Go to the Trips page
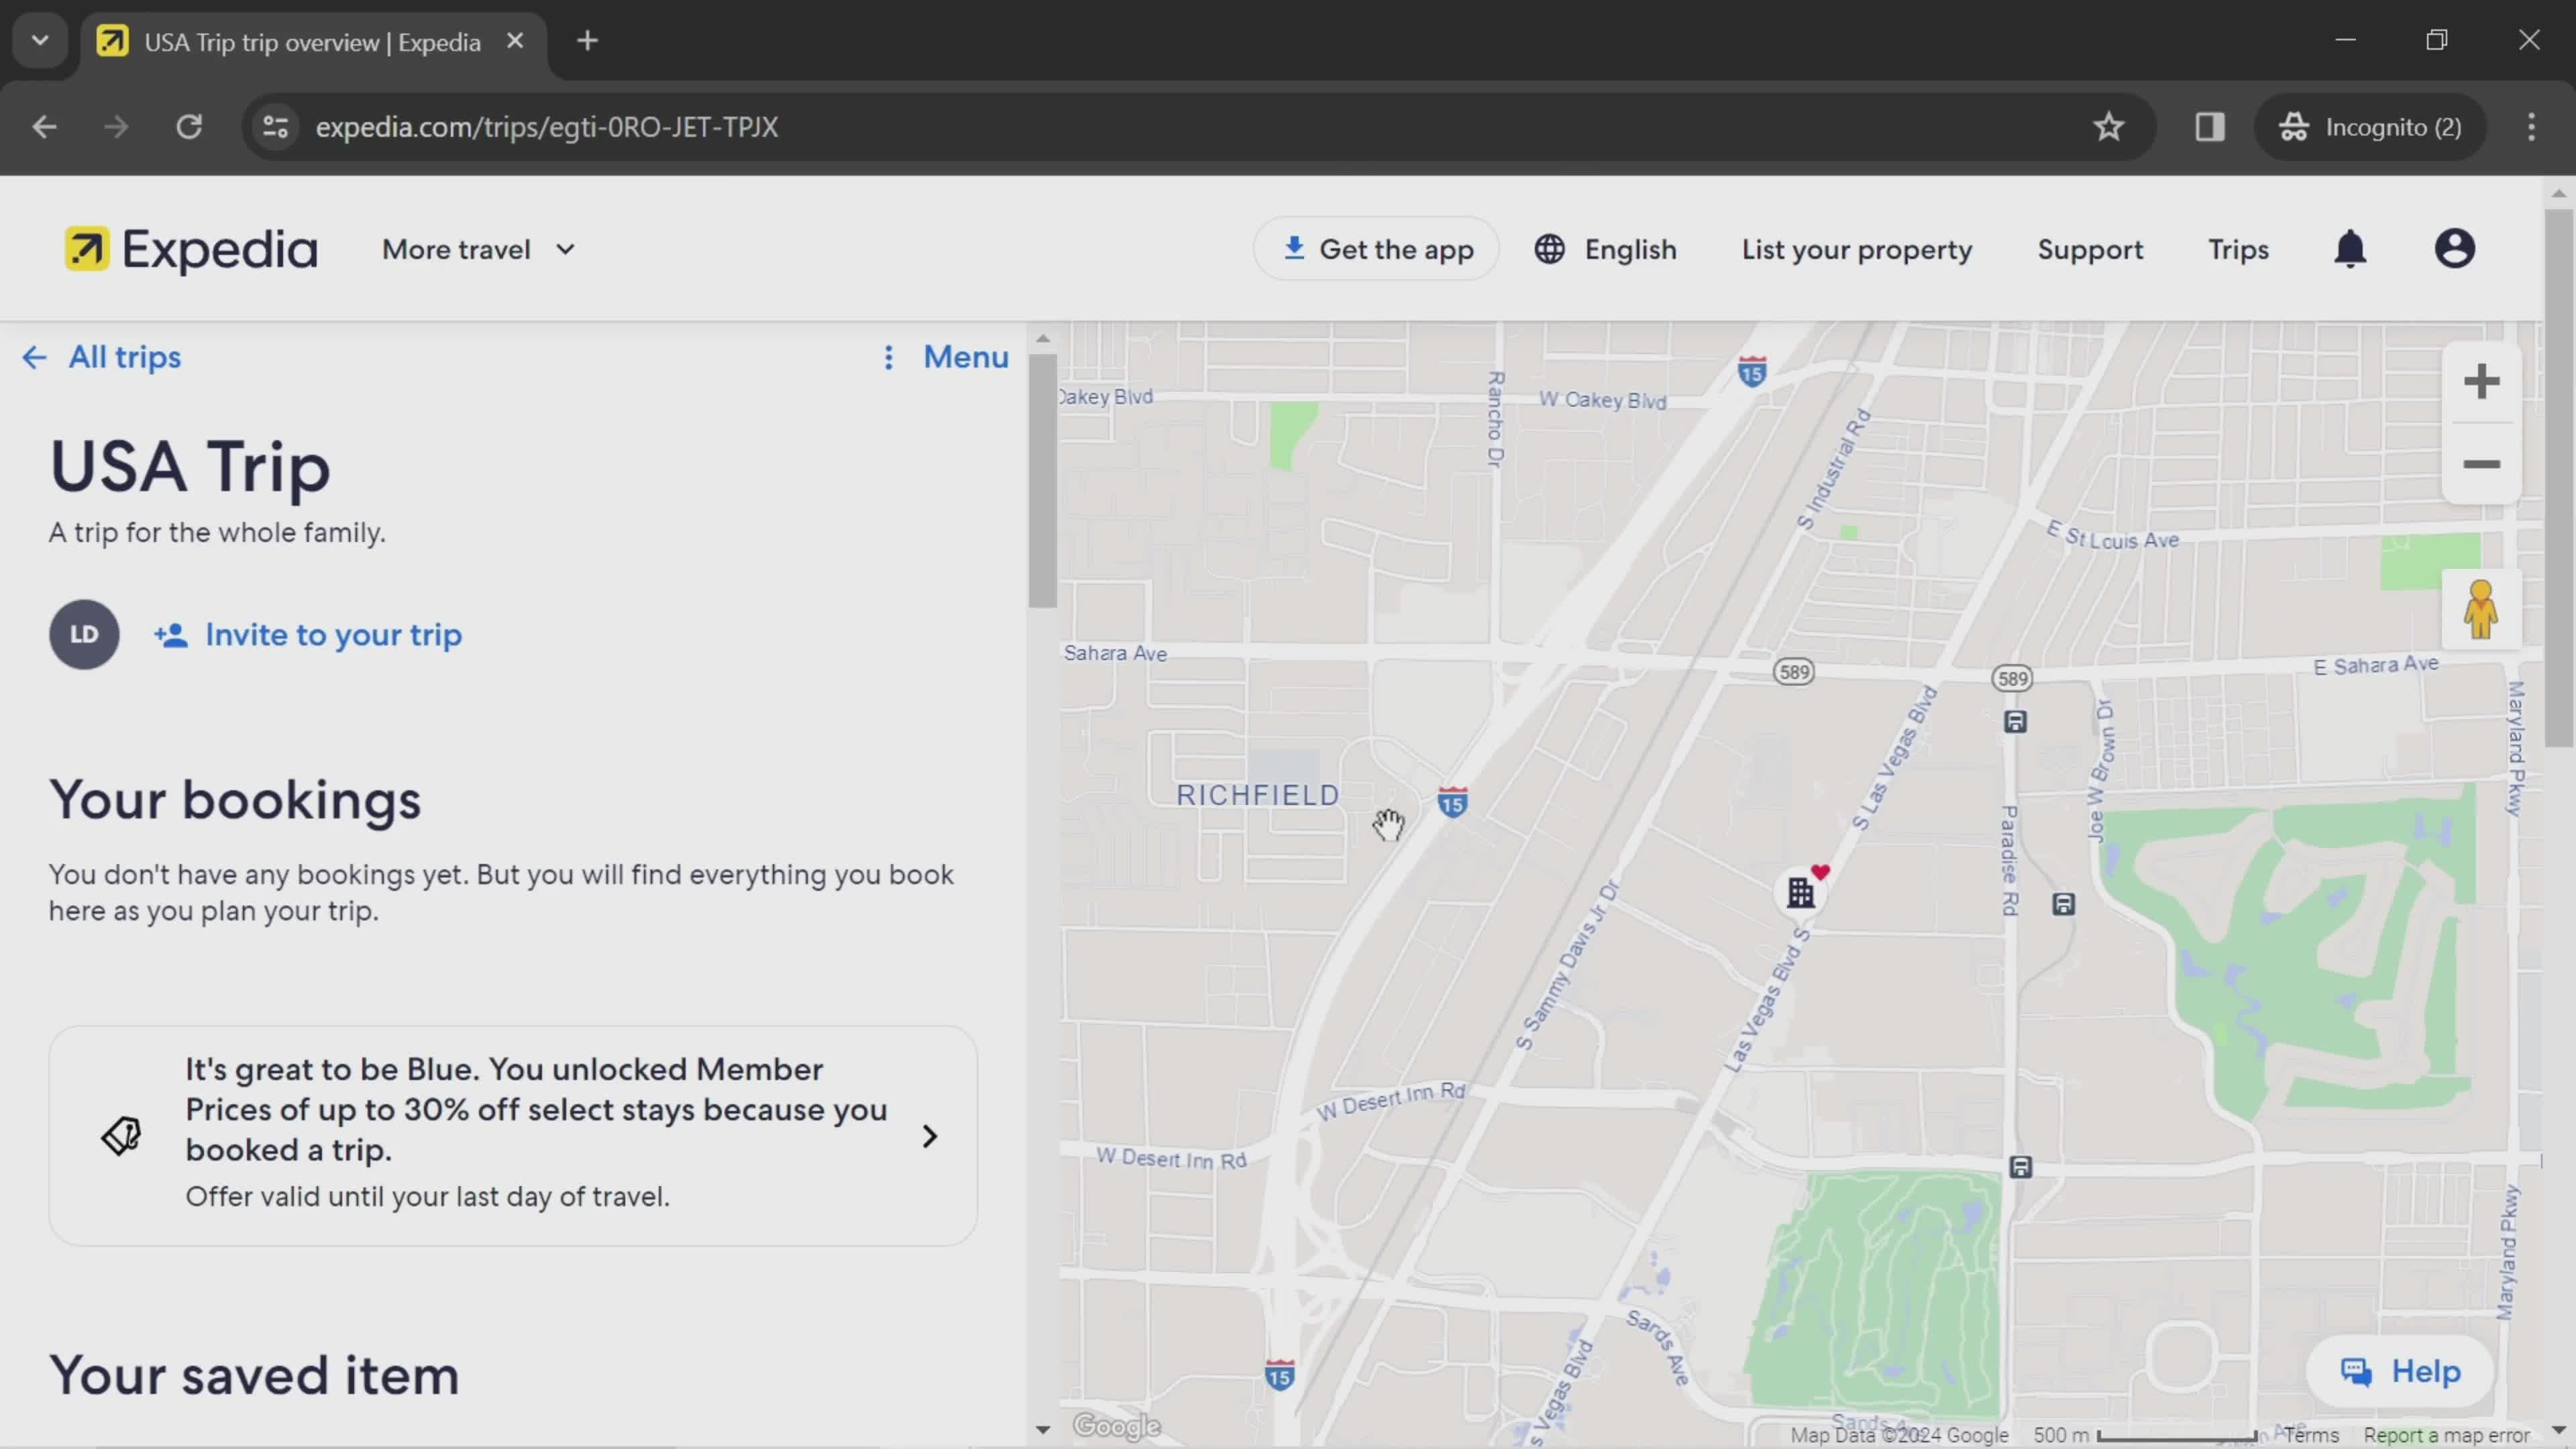 coord(2238,249)
